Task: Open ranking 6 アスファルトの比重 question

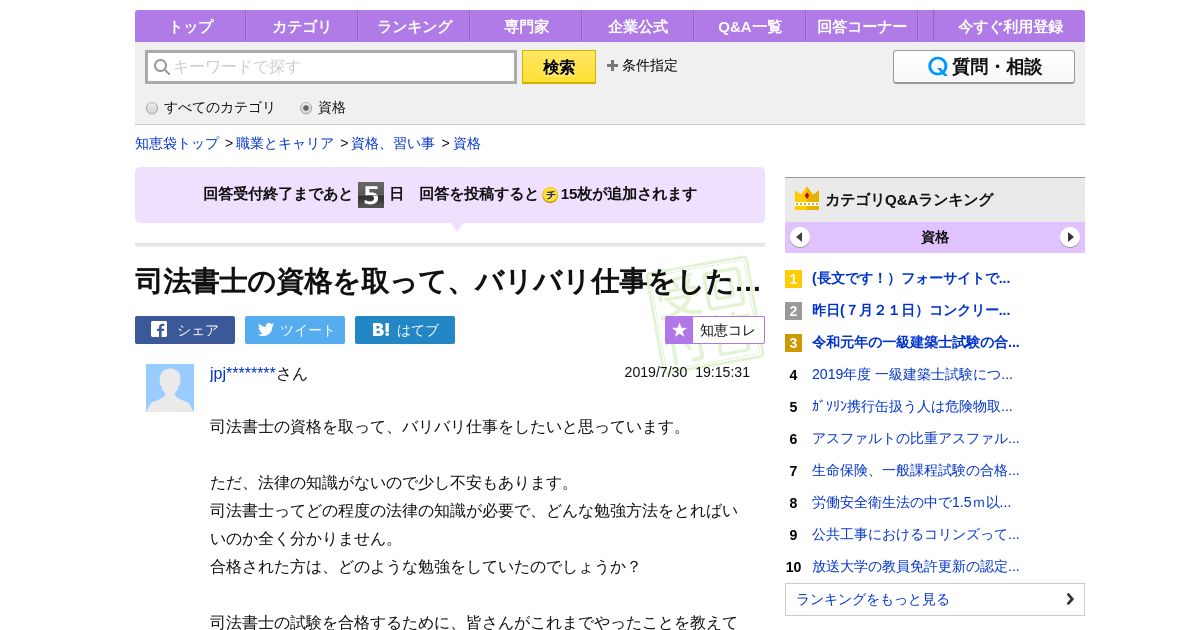Action: pyautogui.click(x=916, y=438)
